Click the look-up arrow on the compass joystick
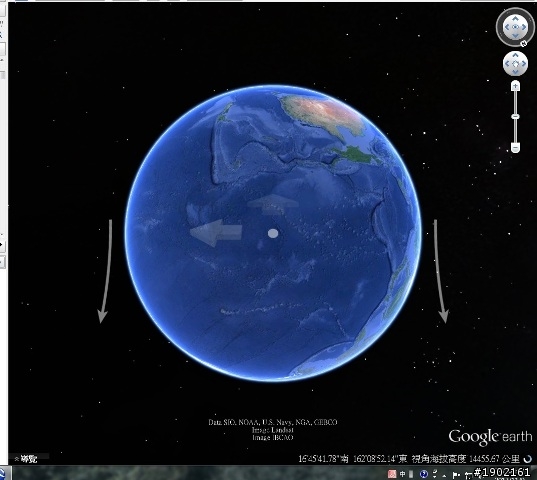Image resolution: width=537 pixels, height=480 pixels. (515, 19)
